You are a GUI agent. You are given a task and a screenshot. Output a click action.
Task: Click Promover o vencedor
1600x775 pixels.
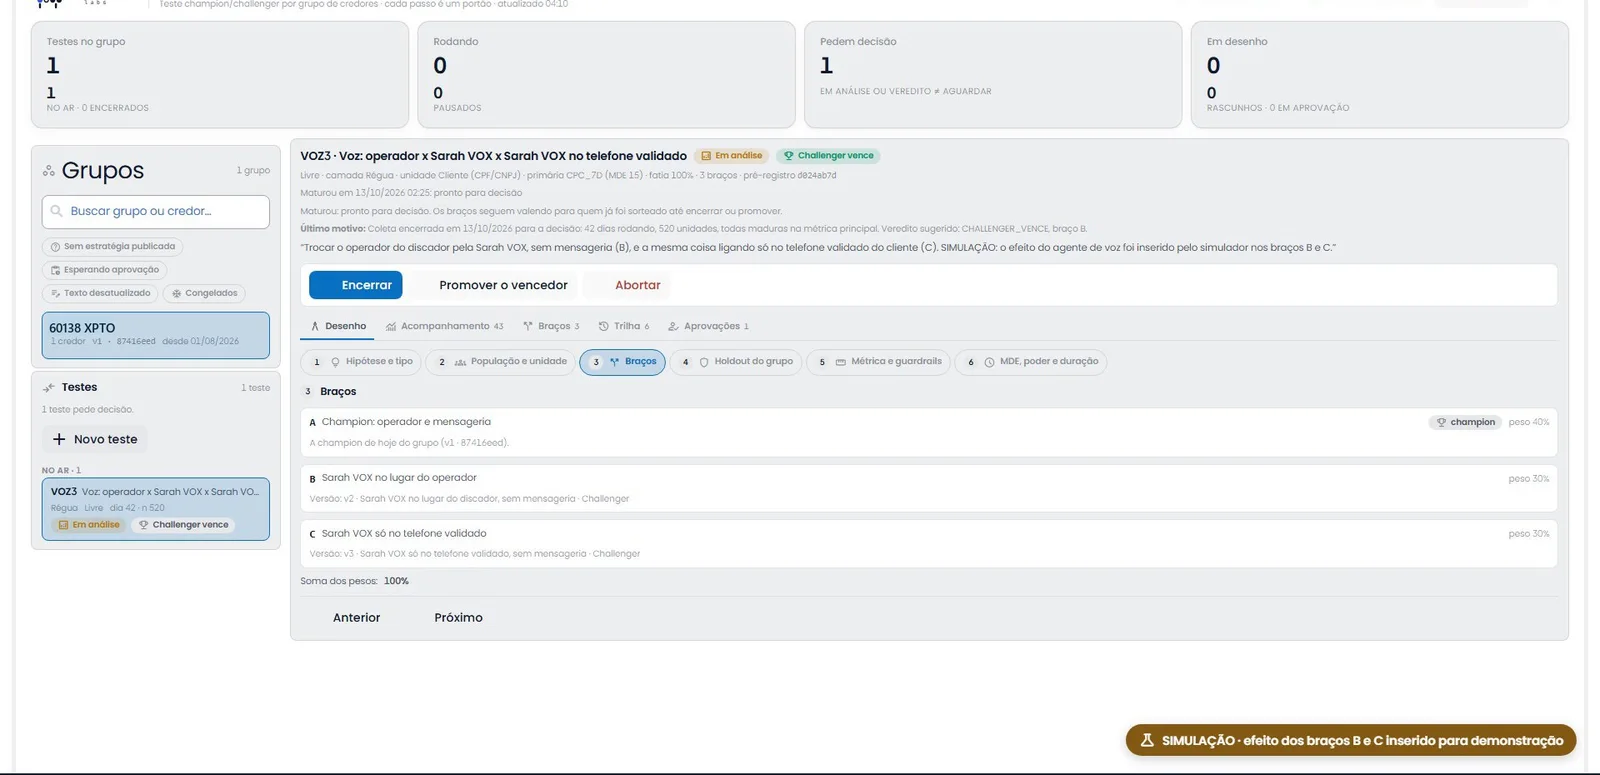coord(493,285)
